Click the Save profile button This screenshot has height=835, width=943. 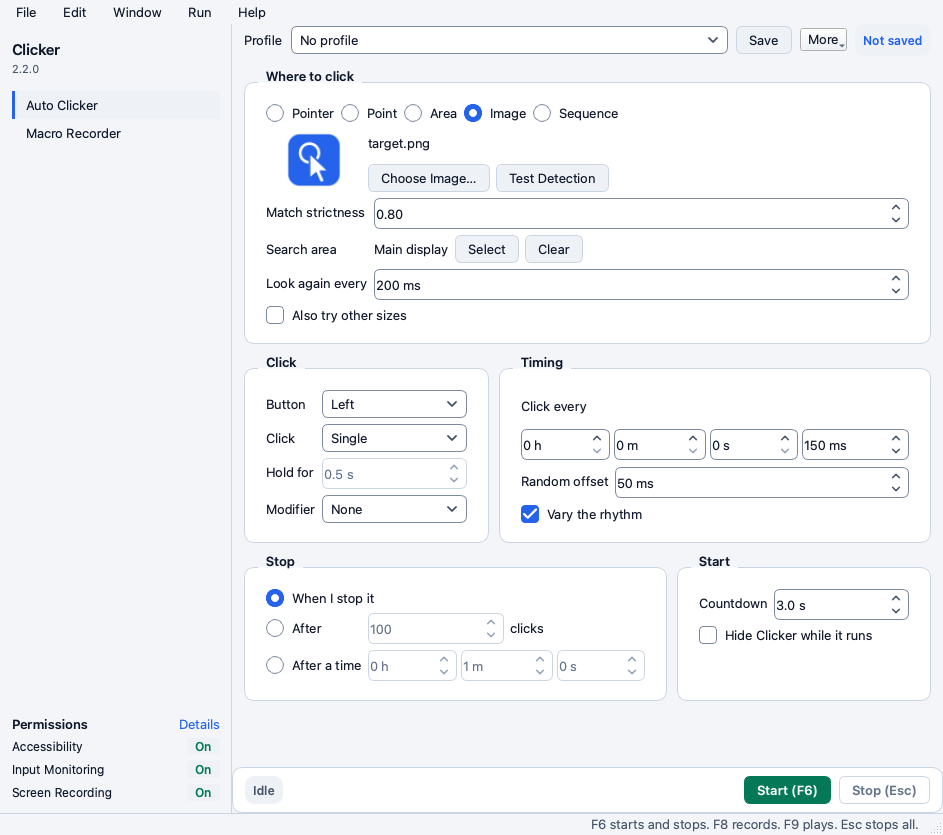764,40
